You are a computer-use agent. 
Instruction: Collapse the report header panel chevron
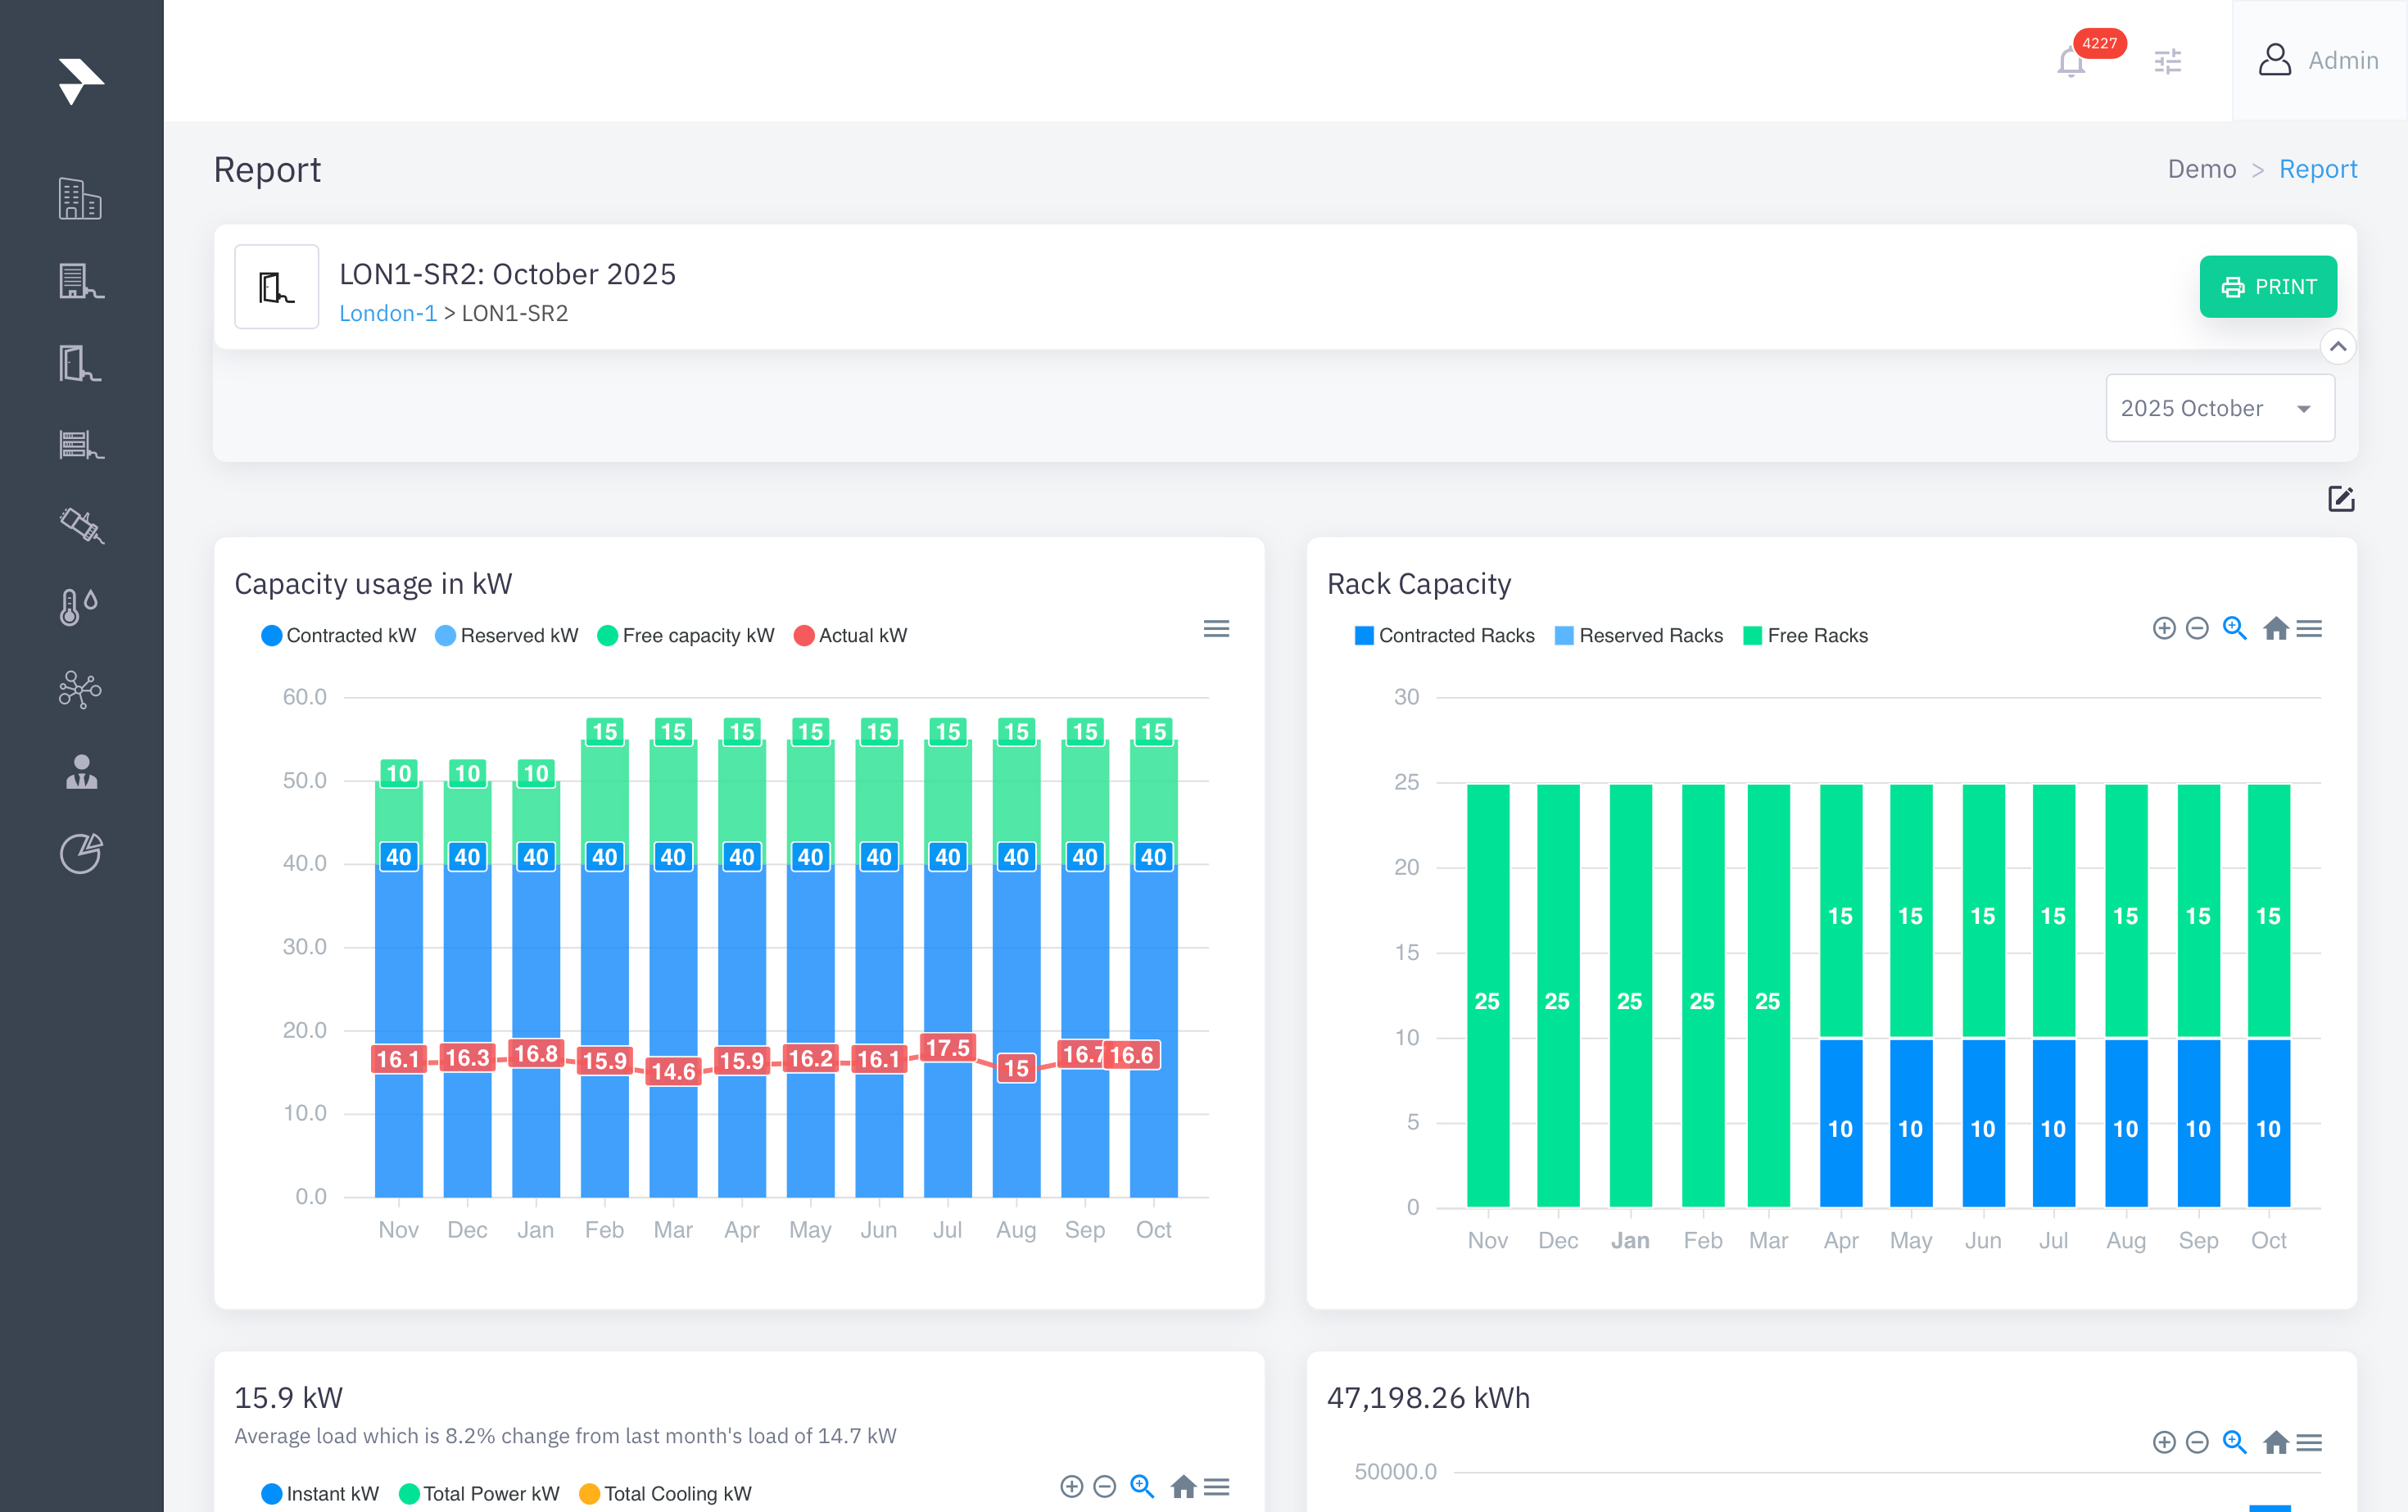pos(2337,347)
